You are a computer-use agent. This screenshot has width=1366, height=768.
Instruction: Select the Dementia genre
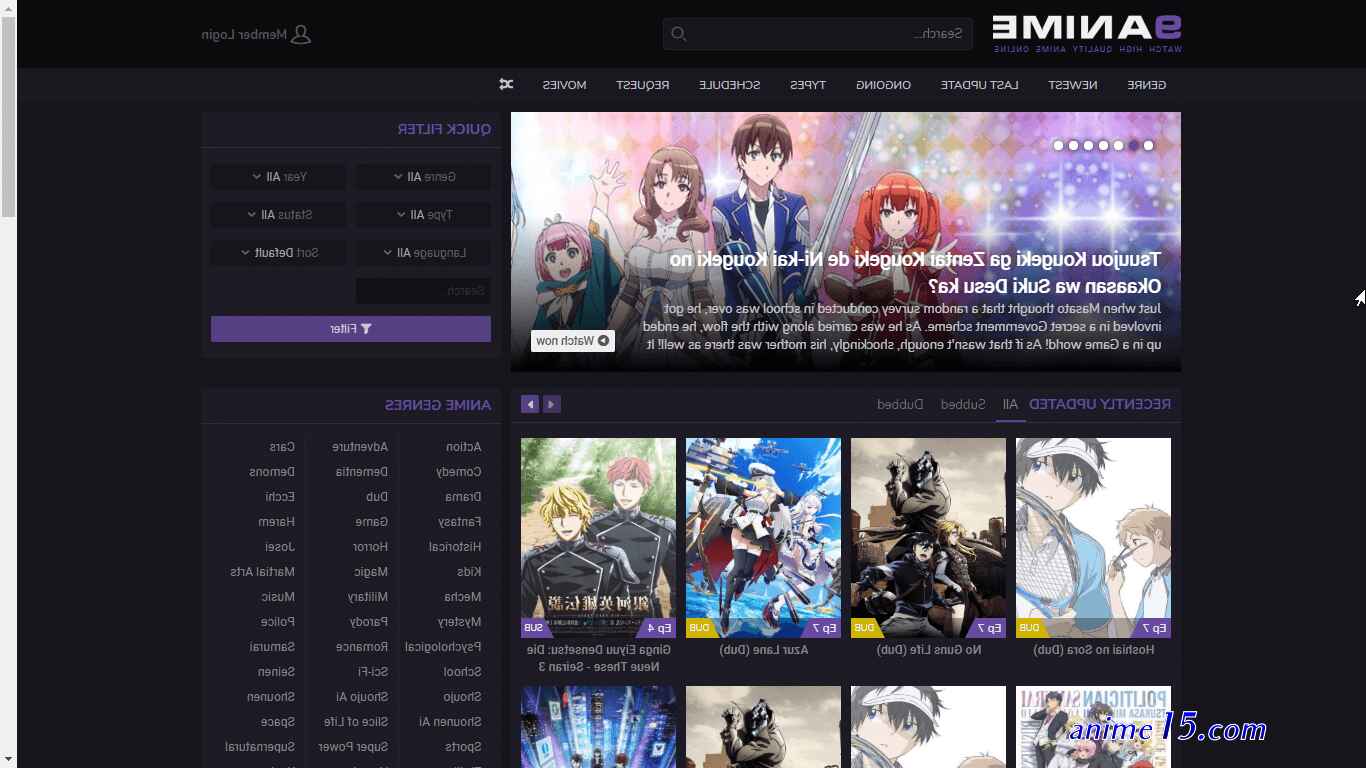click(362, 472)
